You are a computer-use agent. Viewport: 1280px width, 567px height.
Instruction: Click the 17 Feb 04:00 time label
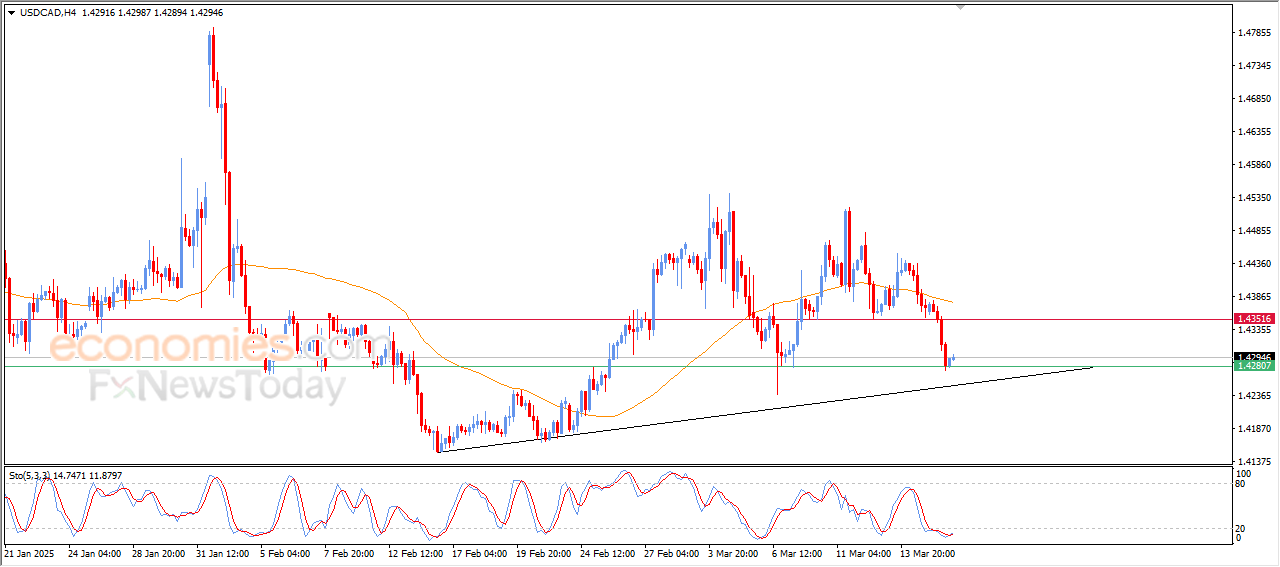point(479,553)
